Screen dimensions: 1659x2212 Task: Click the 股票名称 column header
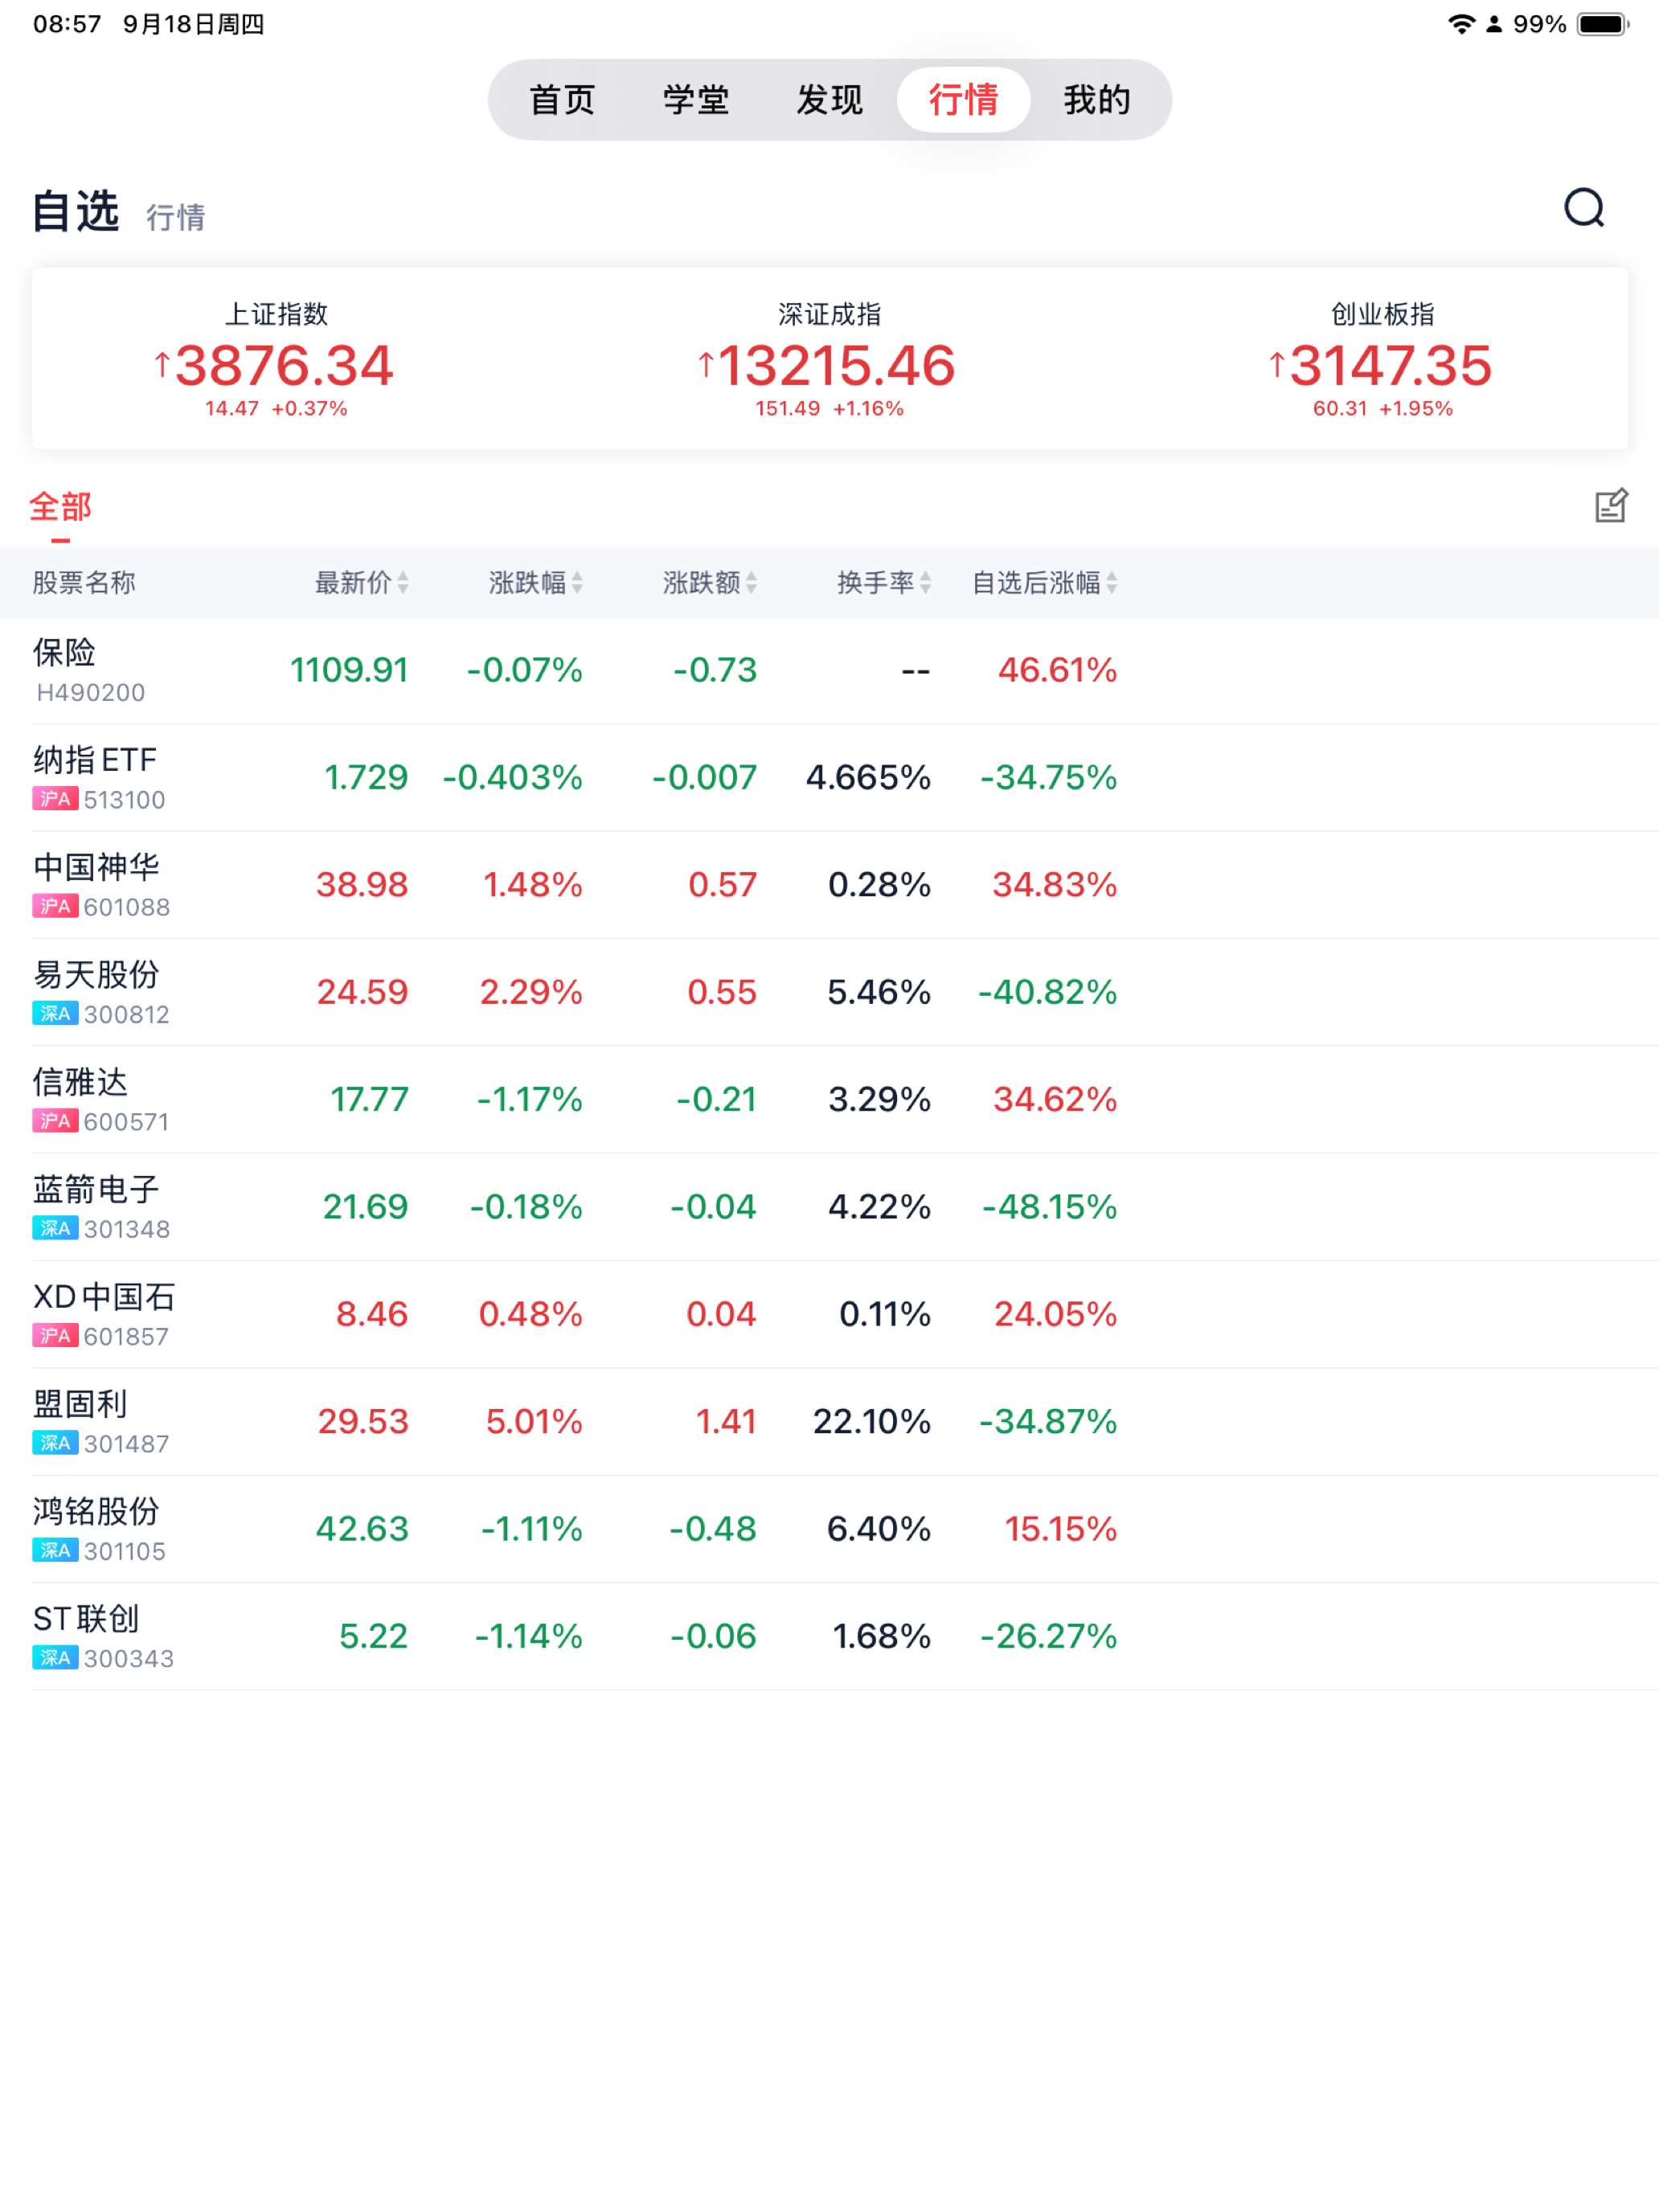tap(84, 582)
